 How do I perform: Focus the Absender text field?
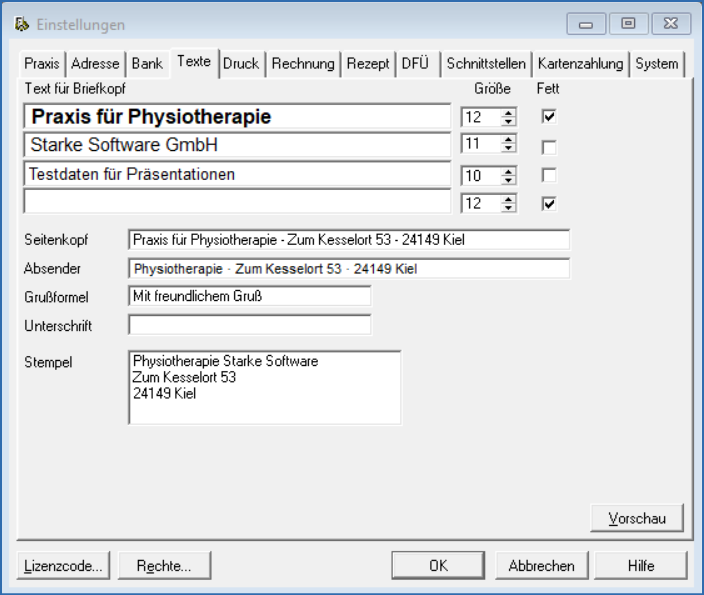click(349, 269)
